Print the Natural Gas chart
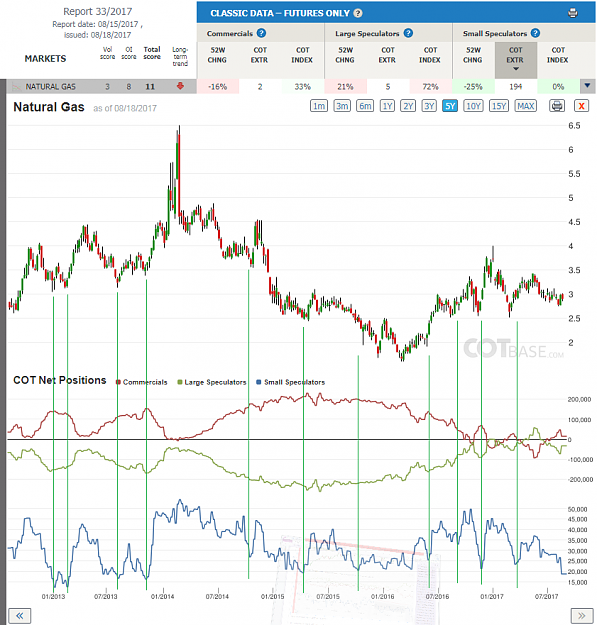The image size is (597, 625). pyautogui.click(x=557, y=106)
